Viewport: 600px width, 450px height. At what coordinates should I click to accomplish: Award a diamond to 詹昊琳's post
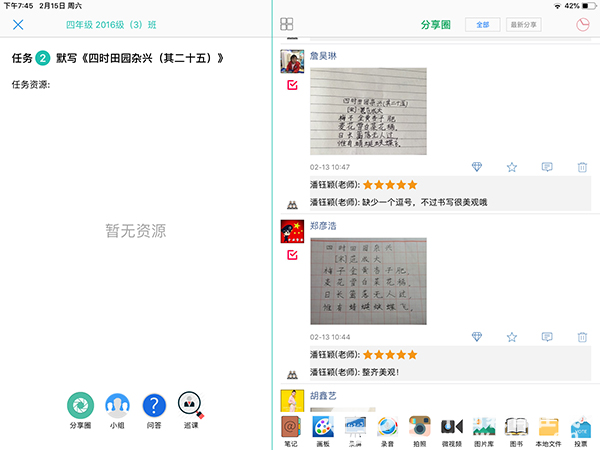(477, 167)
